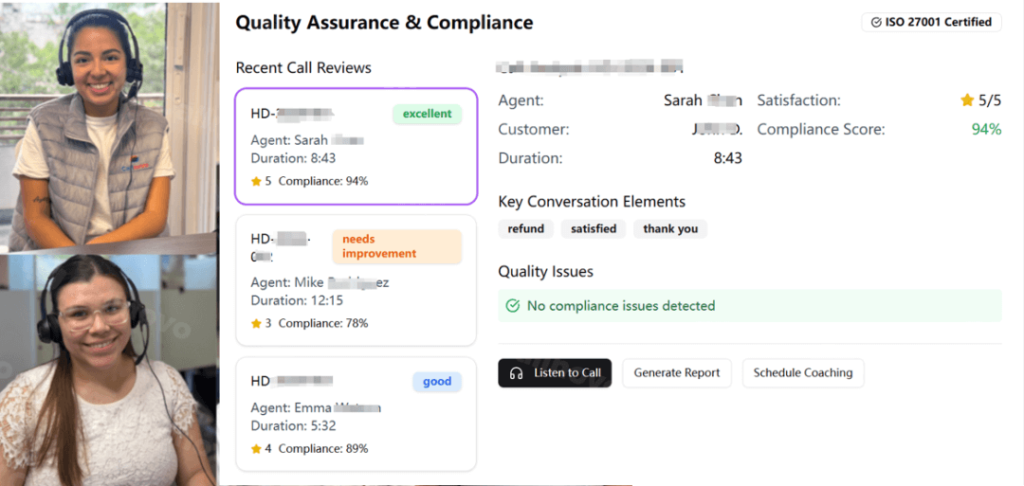
Task: Click the headphones icon on Listen to Call
Action: [x=516, y=373]
